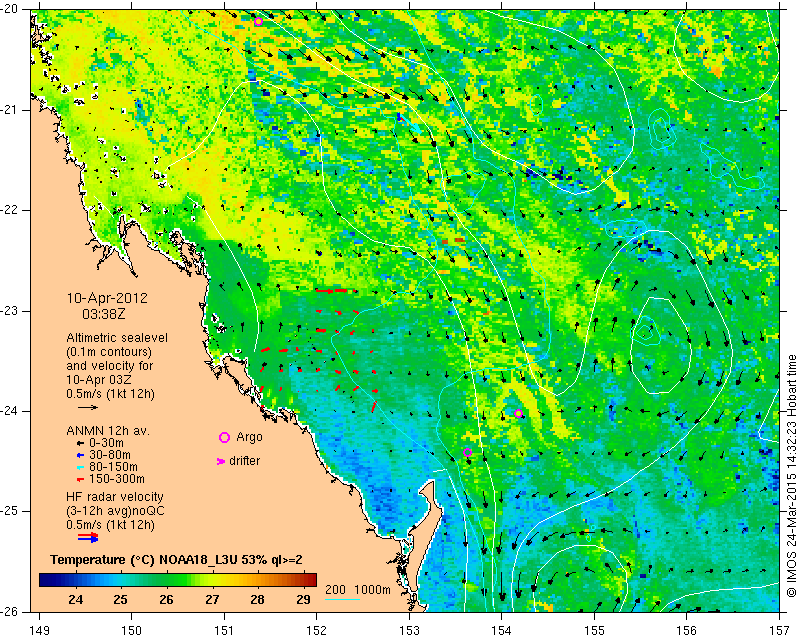Click the 80-150m depth label
The height and width of the screenshot is (640, 800).
point(113,467)
